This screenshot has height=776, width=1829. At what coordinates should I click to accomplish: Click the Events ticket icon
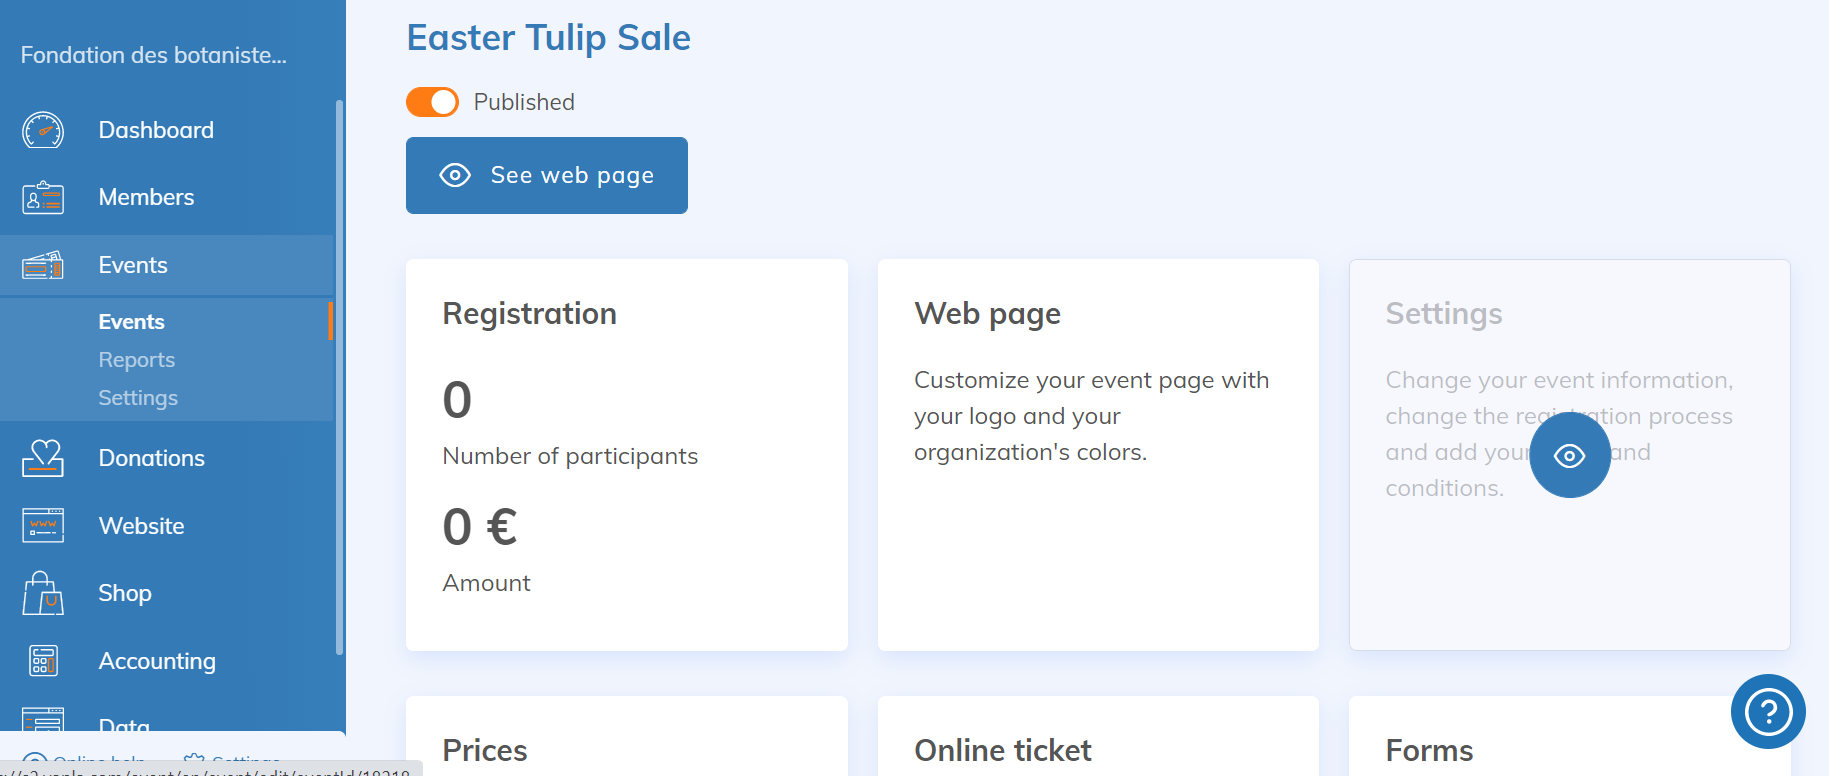[43, 265]
